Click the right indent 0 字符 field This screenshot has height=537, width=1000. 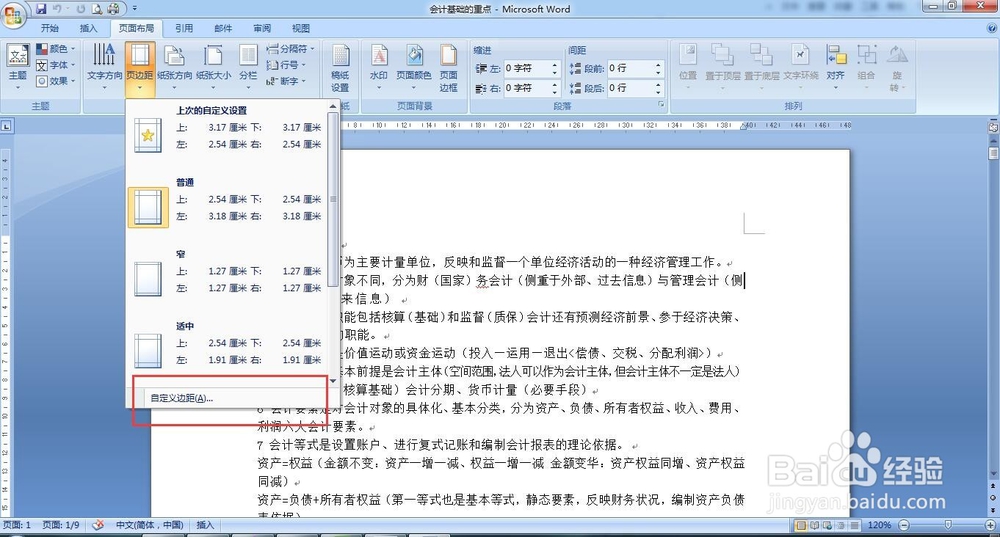click(x=525, y=88)
